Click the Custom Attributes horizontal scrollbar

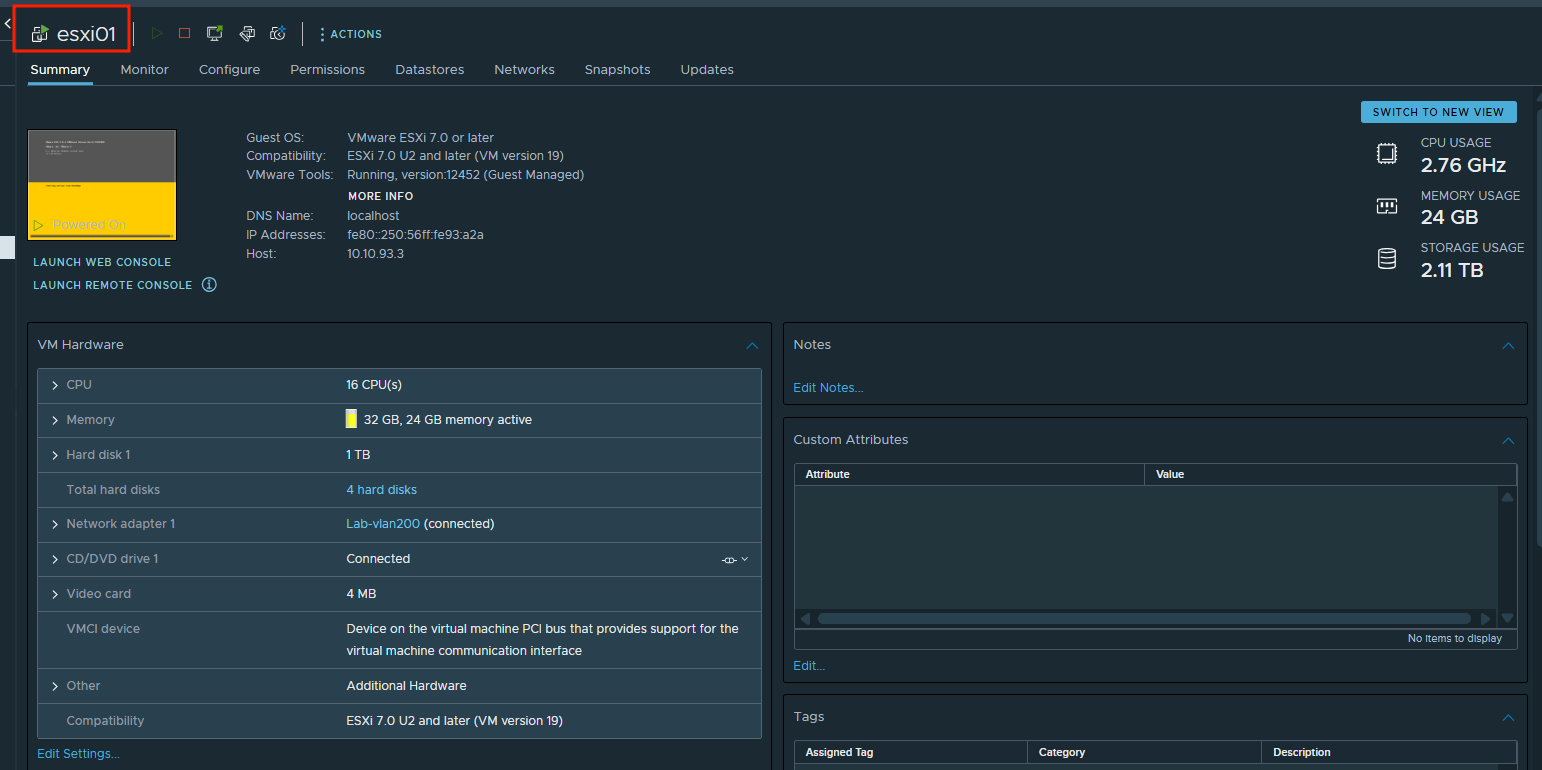tap(1144, 619)
